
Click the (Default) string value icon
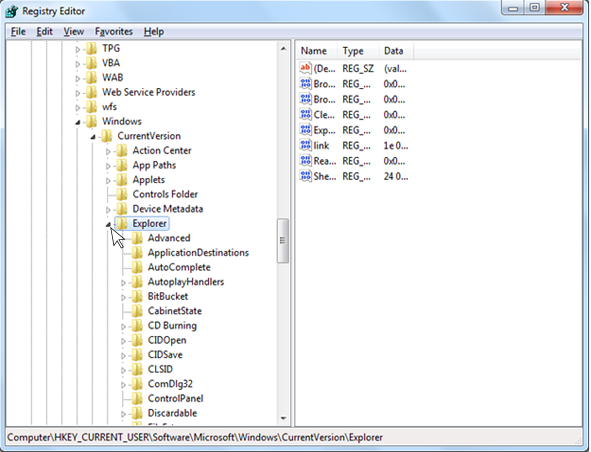(x=305, y=68)
